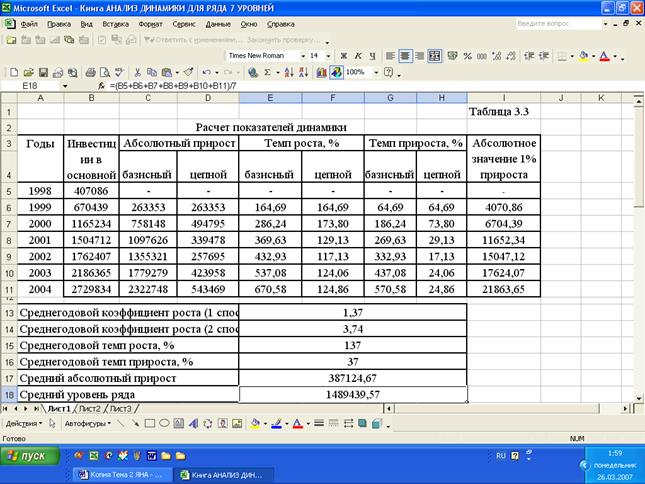This screenshot has width=645, height=484.
Task: Expand the zoom 100% dropdown
Action: [x=376, y=73]
